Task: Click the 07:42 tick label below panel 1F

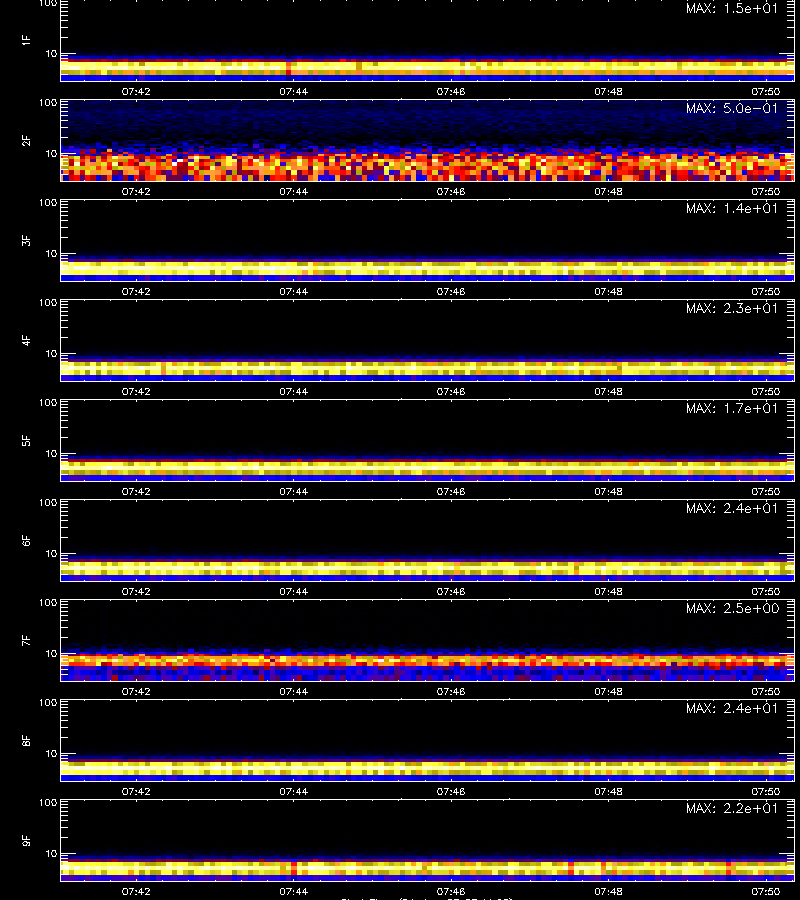Action: [136, 91]
